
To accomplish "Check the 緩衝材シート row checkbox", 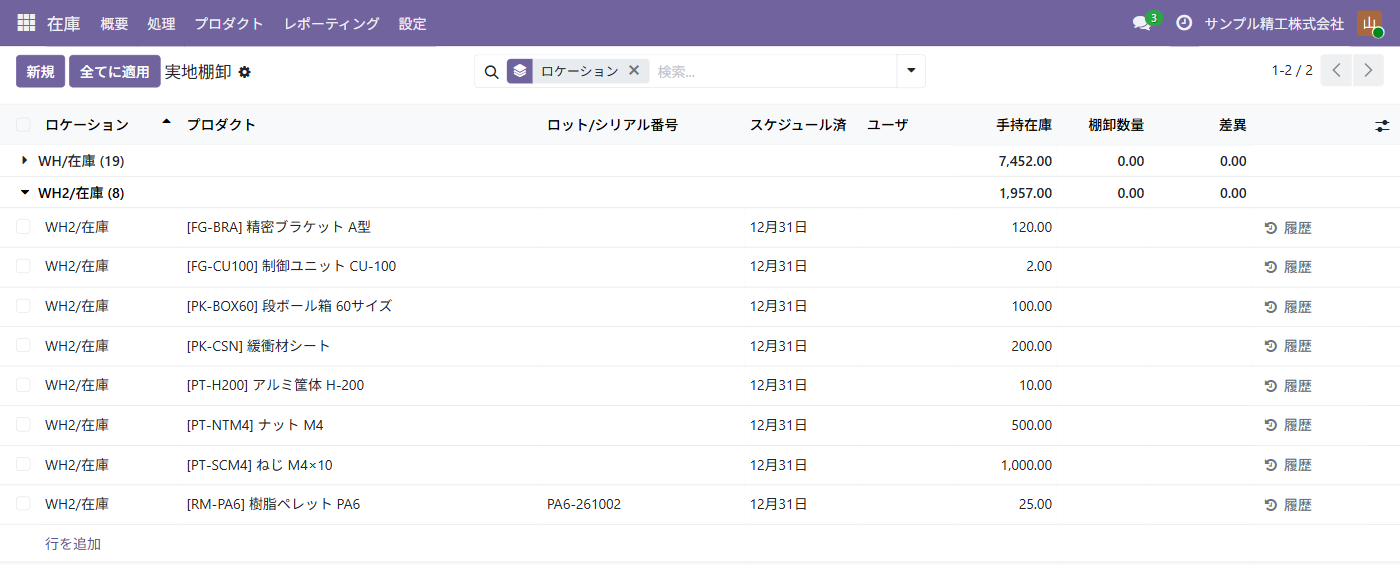I will 23,345.
